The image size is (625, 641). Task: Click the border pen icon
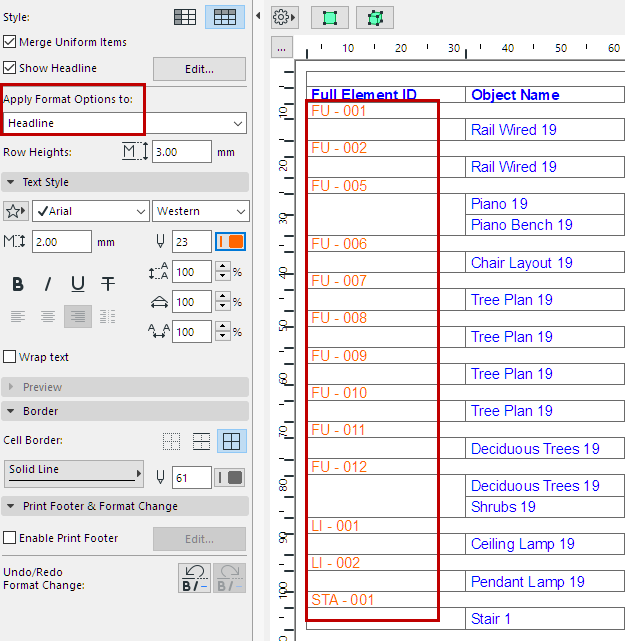[161, 477]
